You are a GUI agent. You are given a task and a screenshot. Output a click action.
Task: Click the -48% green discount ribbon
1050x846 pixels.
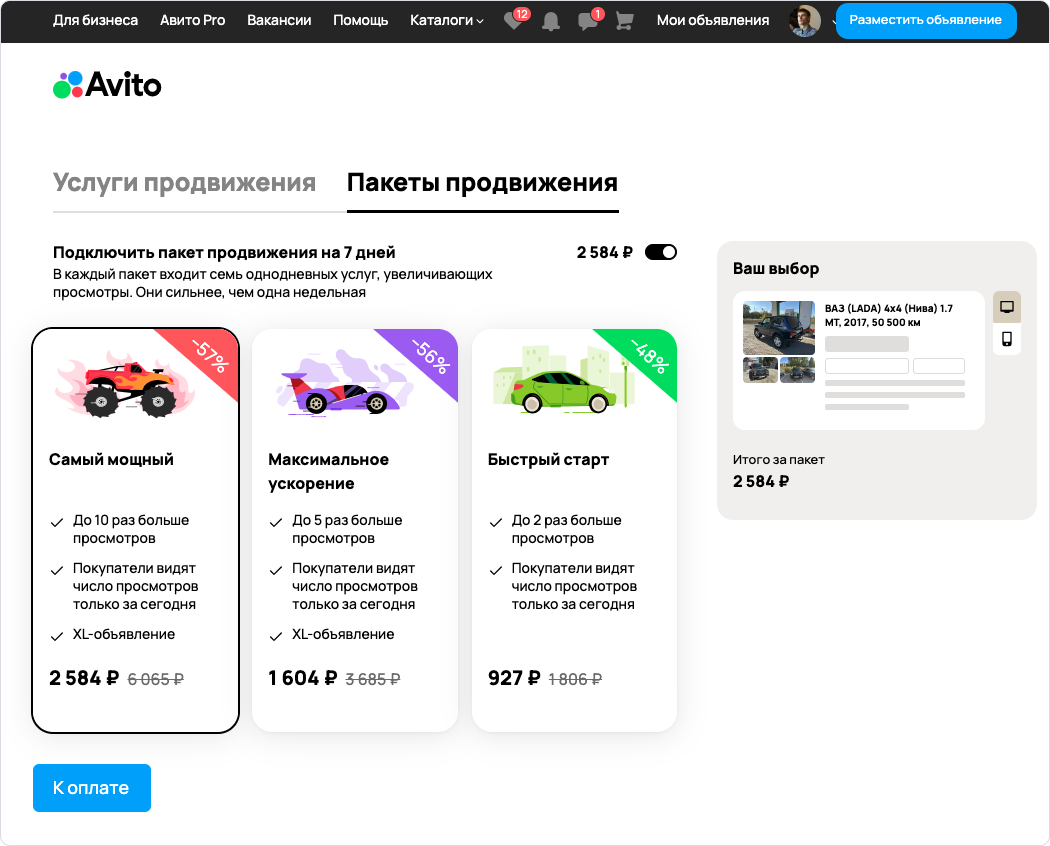tap(649, 356)
